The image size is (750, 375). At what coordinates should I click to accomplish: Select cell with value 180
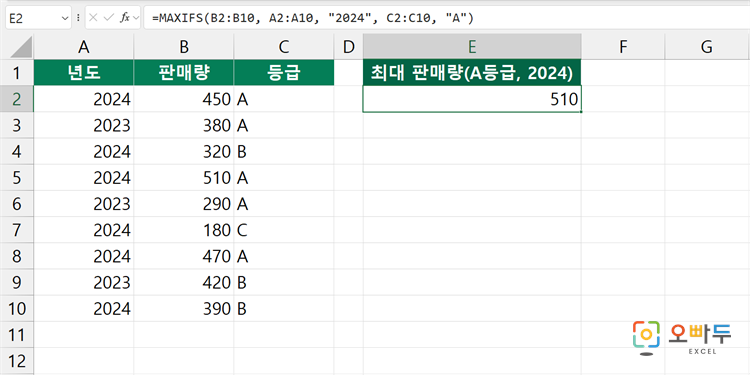[x=184, y=231]
